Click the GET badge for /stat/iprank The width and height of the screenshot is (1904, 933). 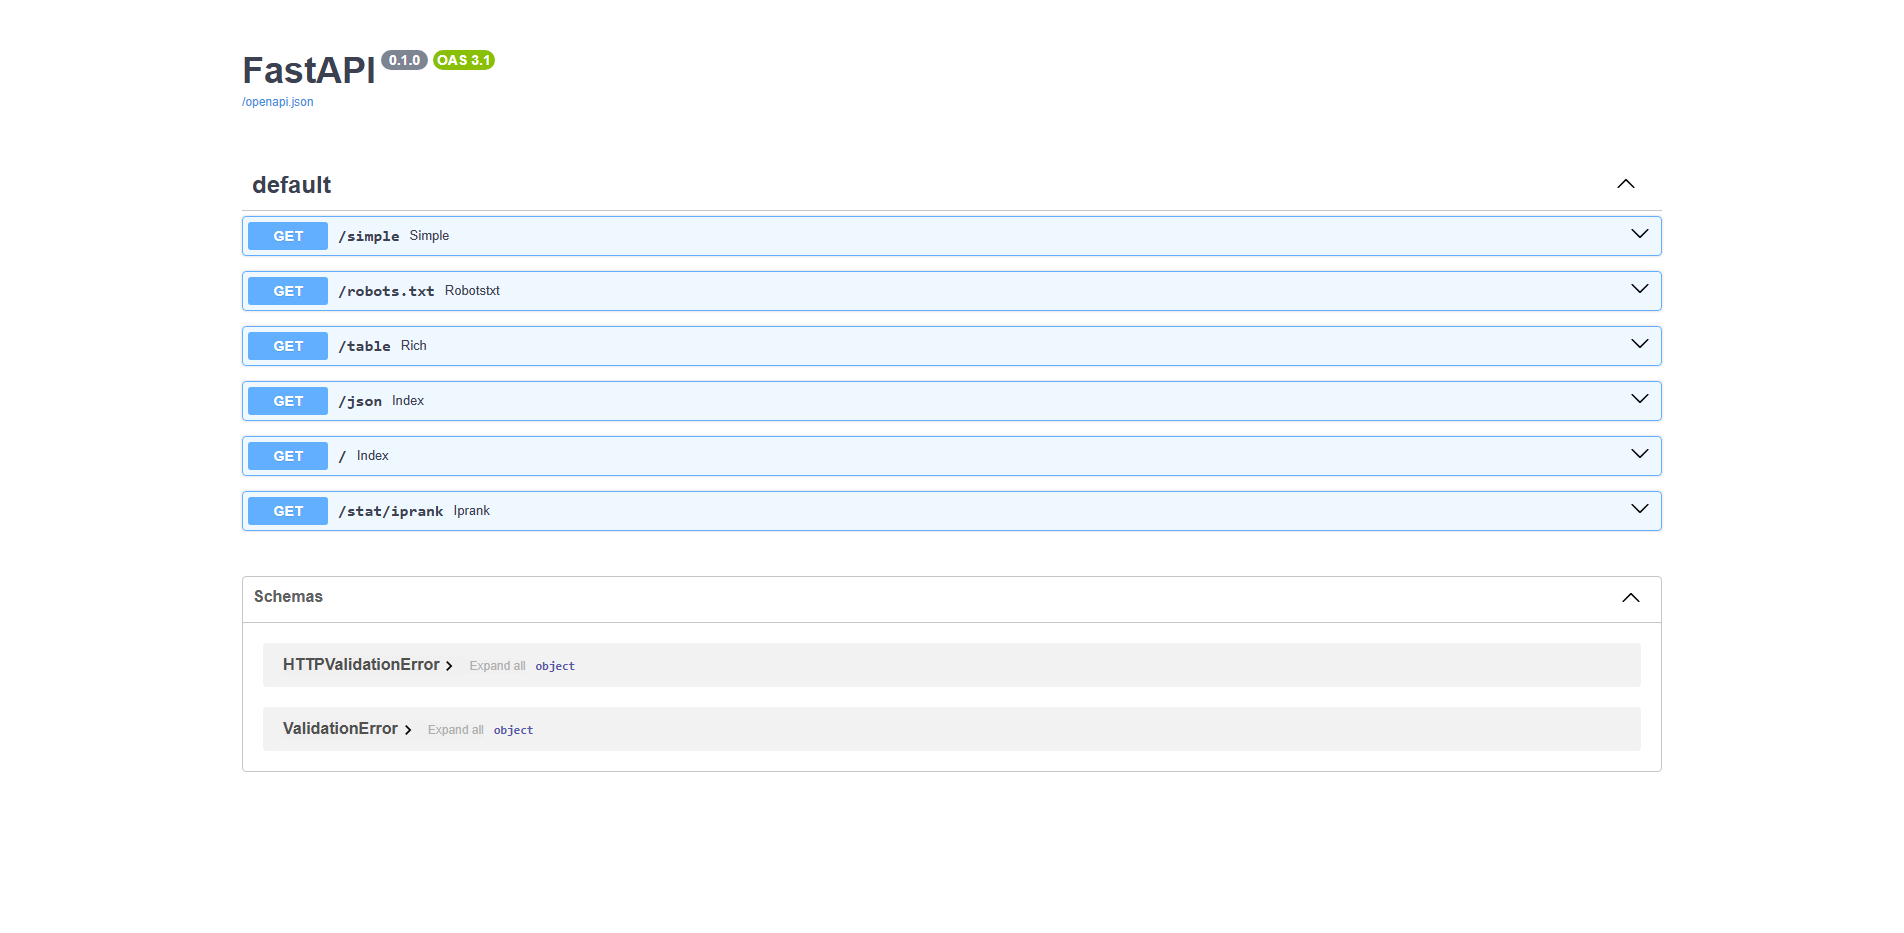click(287, 510)
